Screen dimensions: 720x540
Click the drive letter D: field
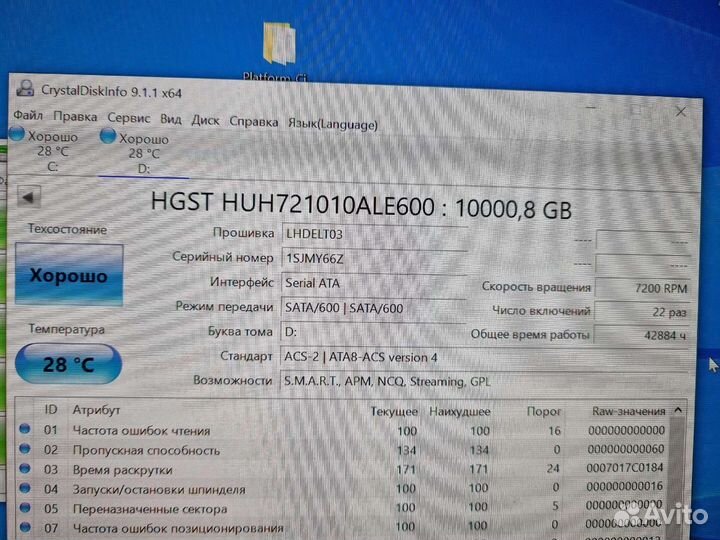[374, 332]
